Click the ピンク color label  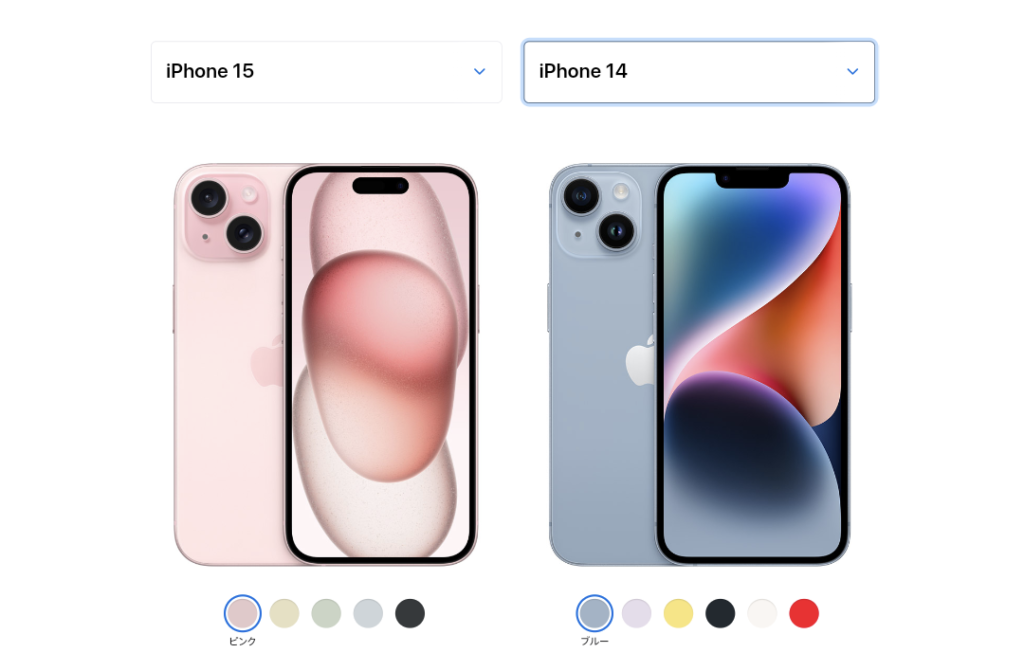(x=242, y=642)
